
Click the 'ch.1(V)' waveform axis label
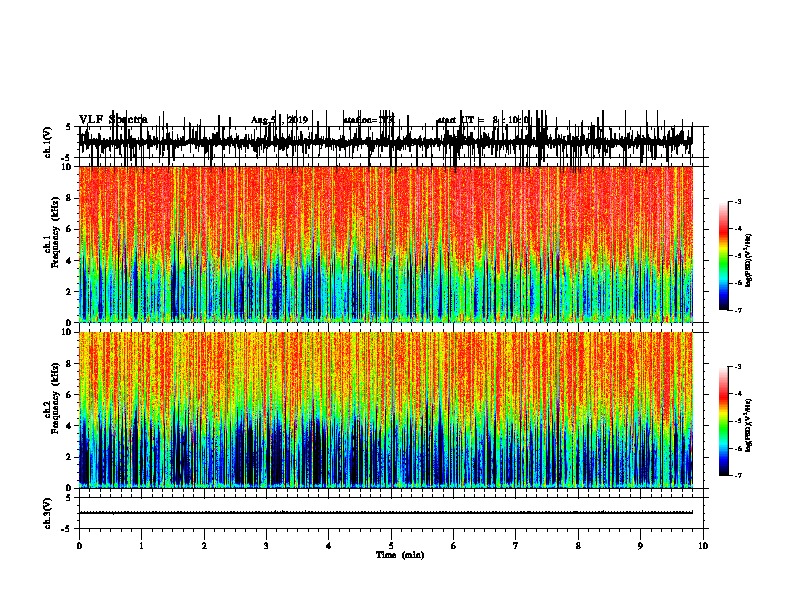48,142
